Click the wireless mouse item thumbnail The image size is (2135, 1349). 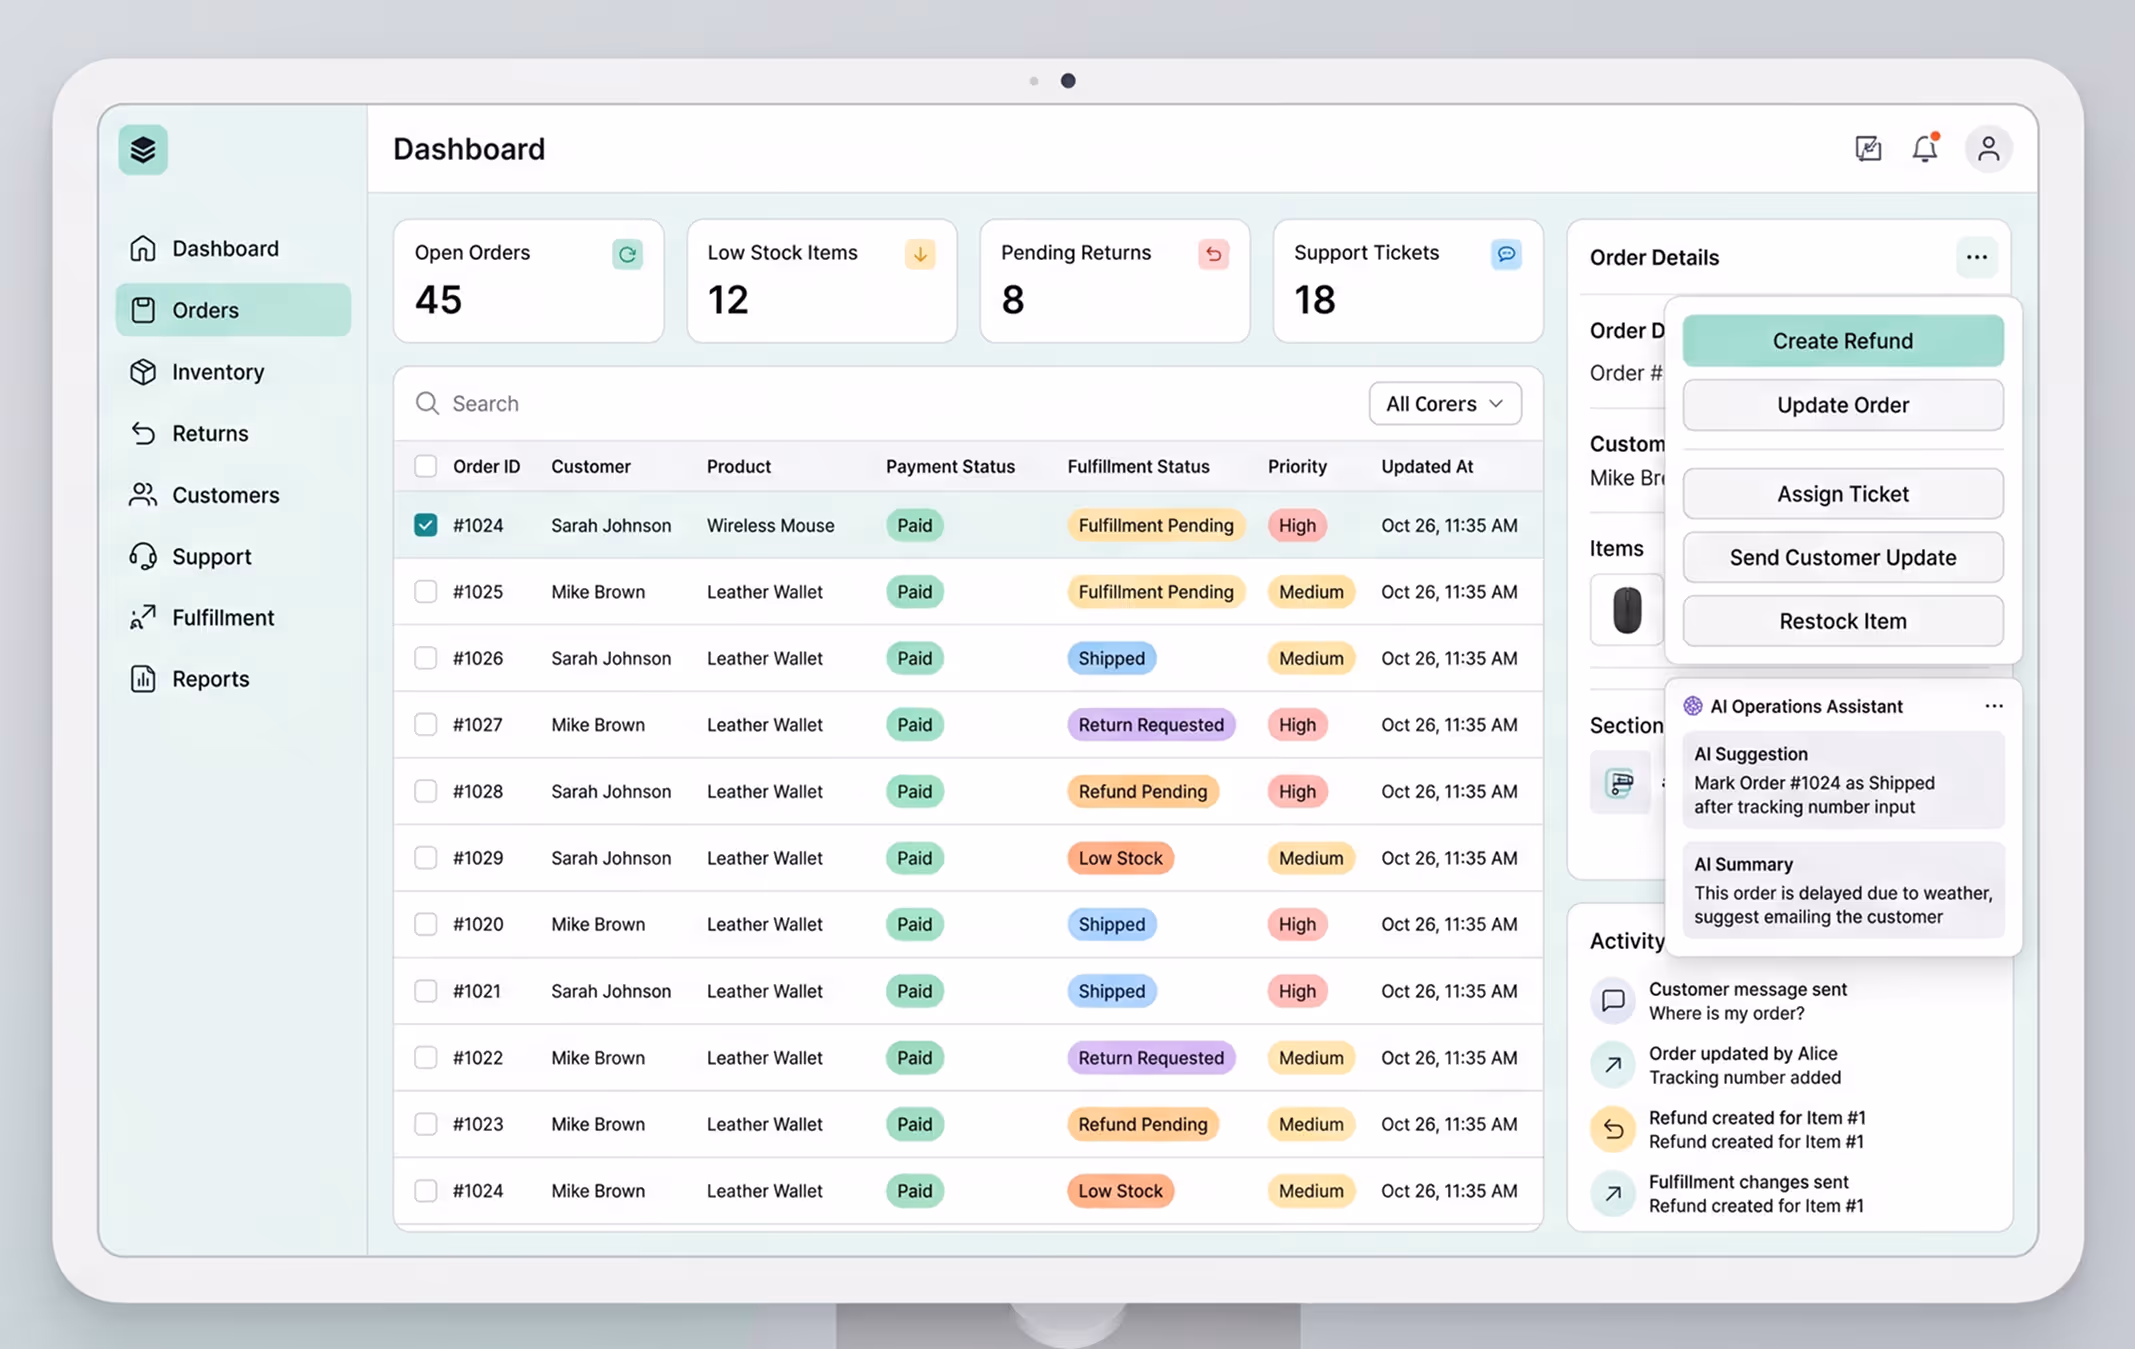[x=1627, y=610]
